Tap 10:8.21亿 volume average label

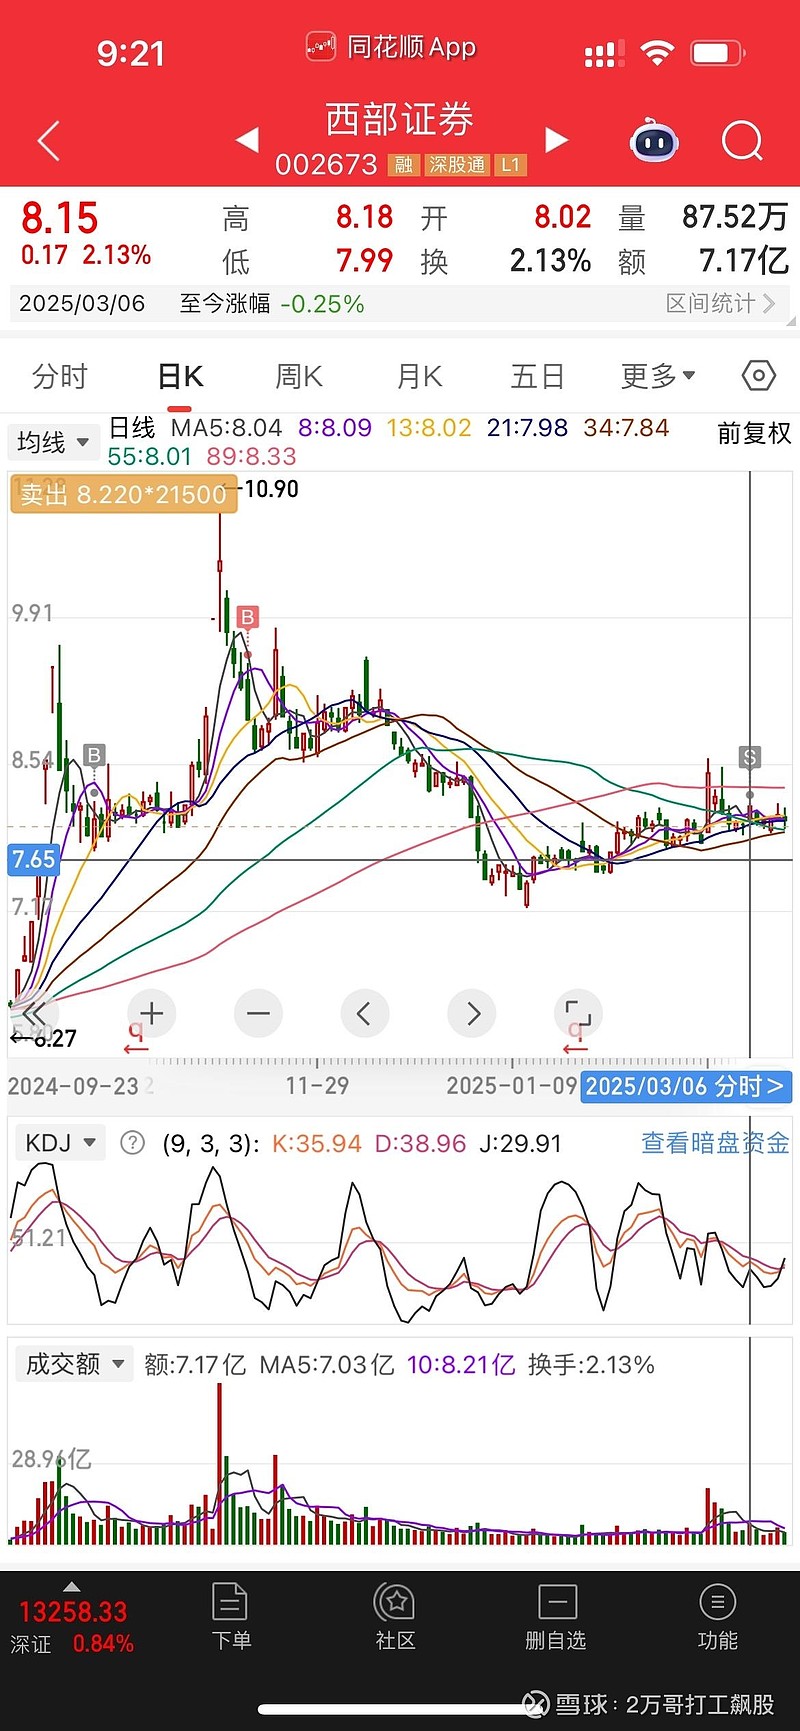461,1365
